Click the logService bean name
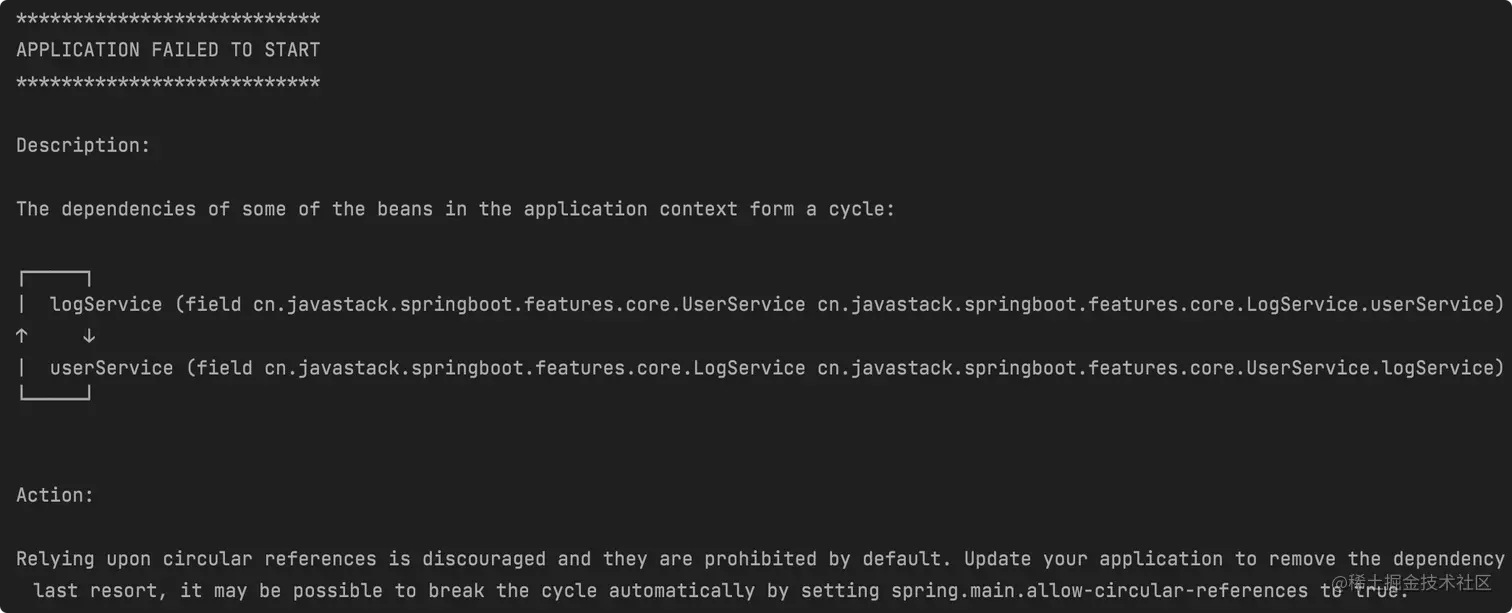 pos(106,304)
